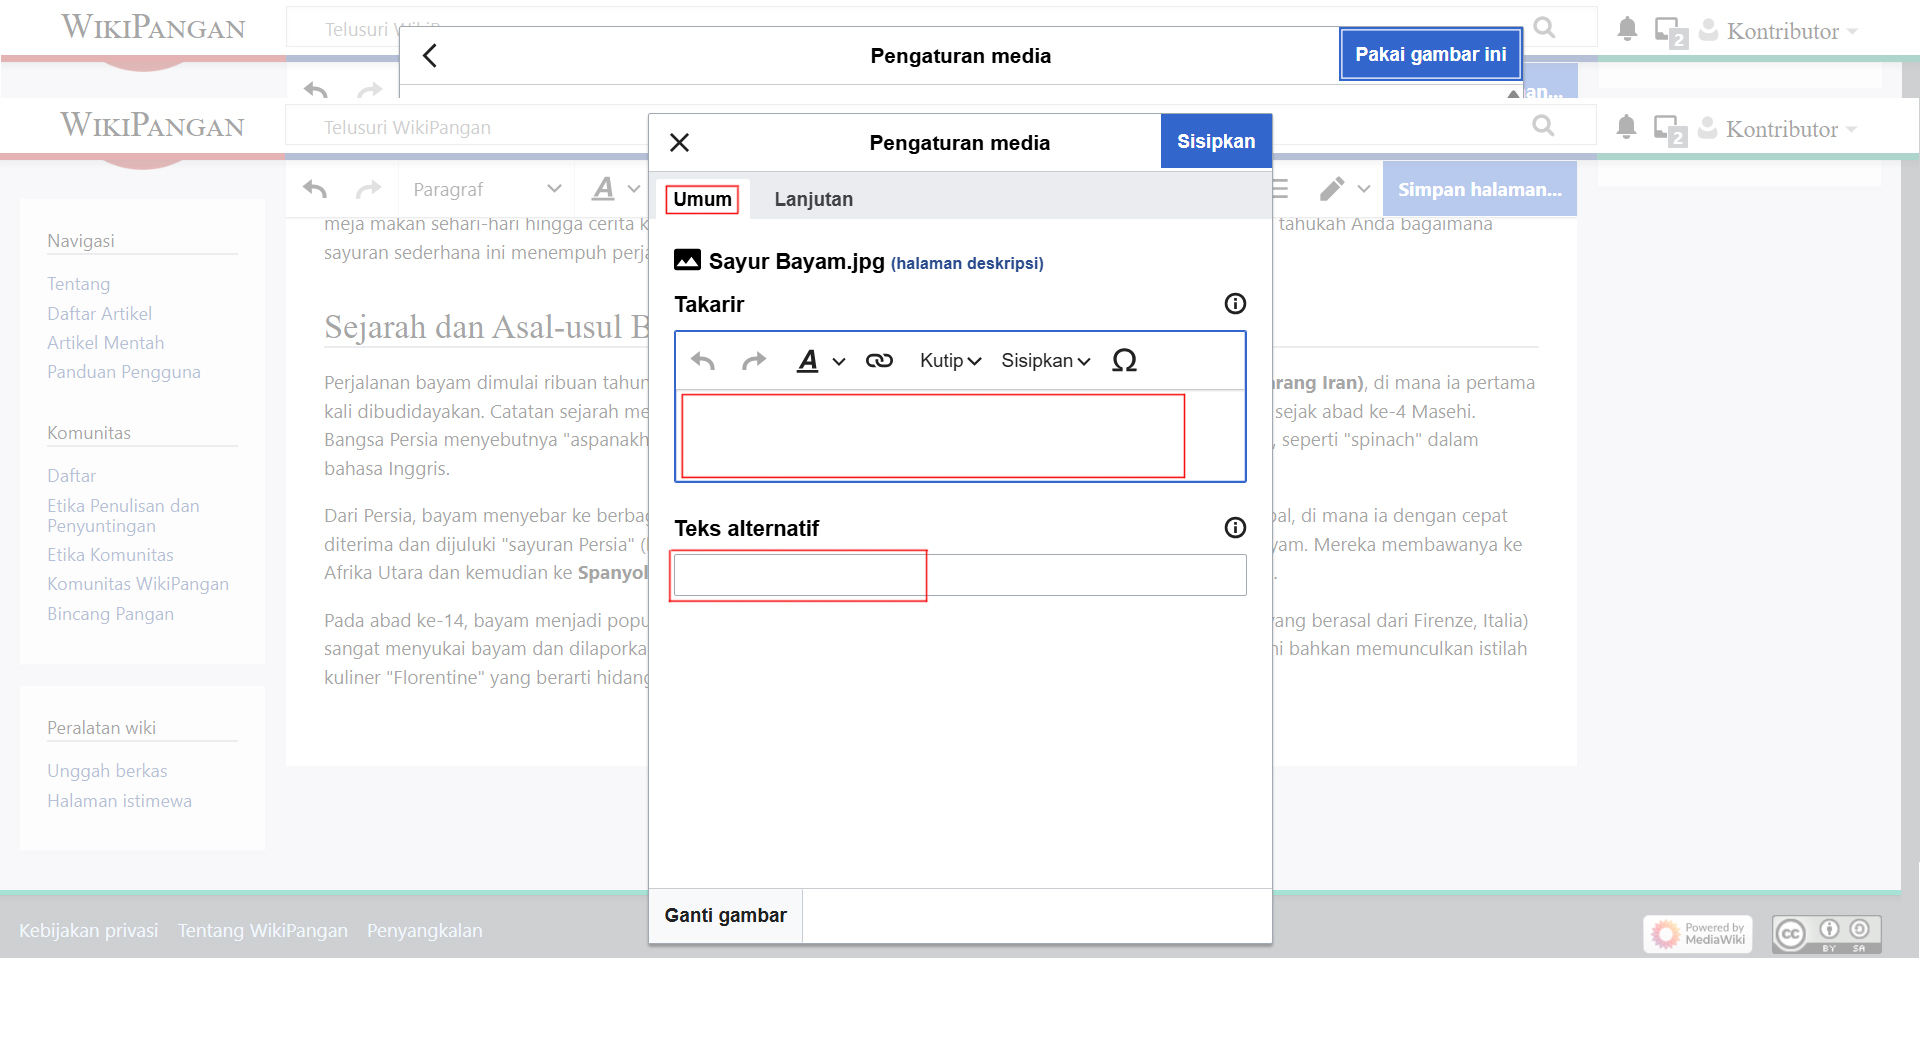Open the notifications bell icon

[x=1626, y=127]
